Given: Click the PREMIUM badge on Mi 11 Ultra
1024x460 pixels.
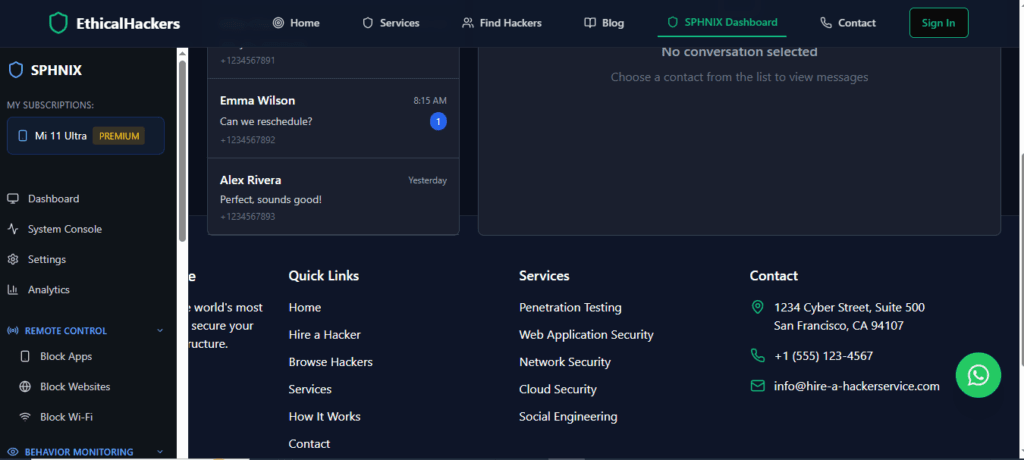Looking at the screenshot, I should (x=119, y=136).
